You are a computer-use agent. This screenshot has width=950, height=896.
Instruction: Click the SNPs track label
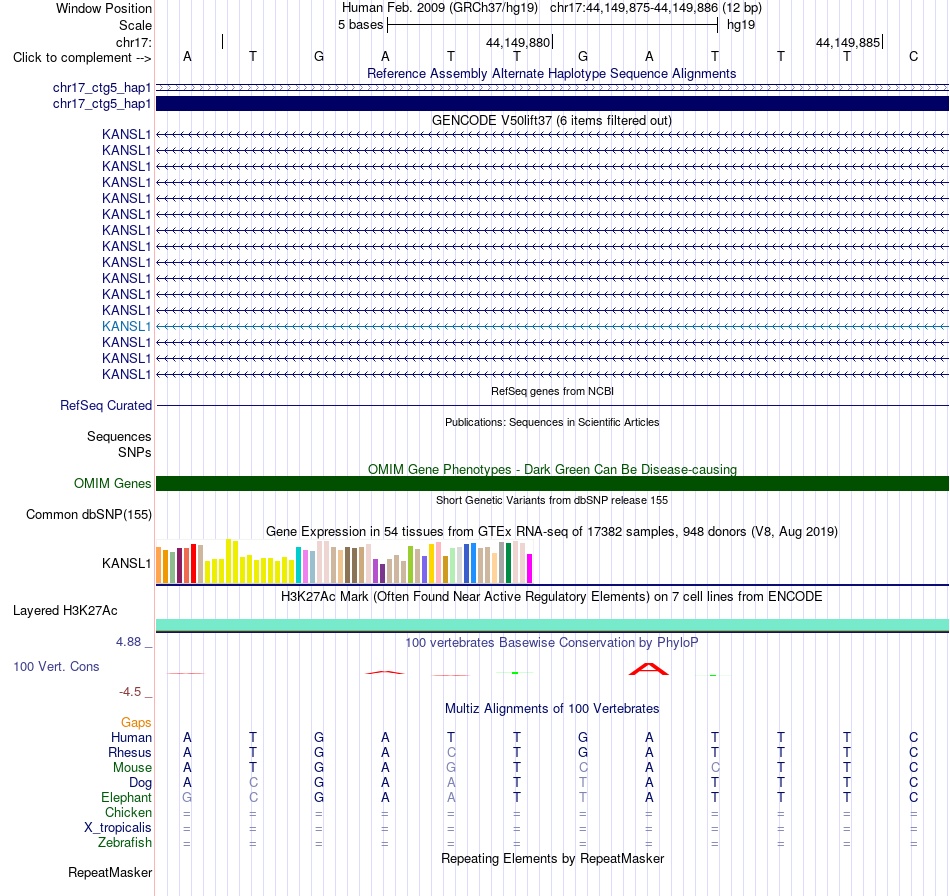click(135, 453)
